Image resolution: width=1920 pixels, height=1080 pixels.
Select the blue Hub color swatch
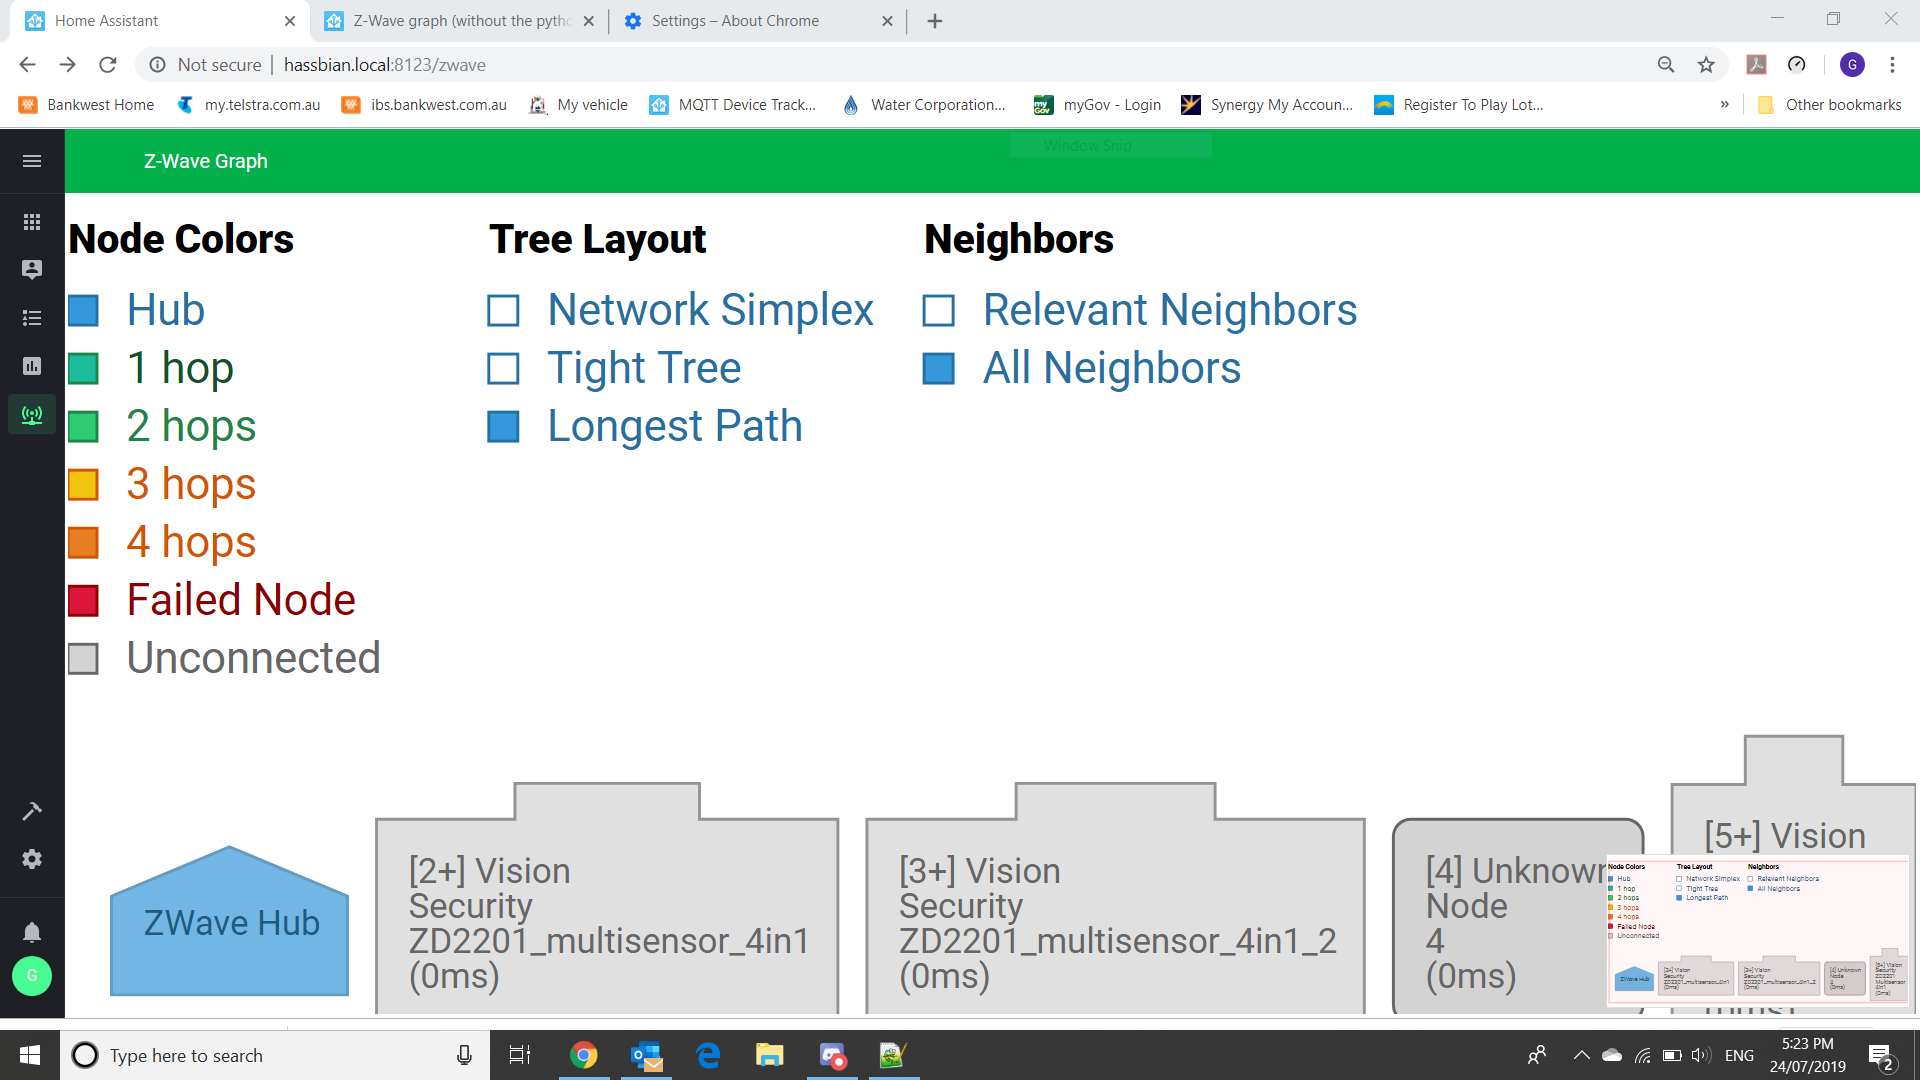click(x=83, y=310)
